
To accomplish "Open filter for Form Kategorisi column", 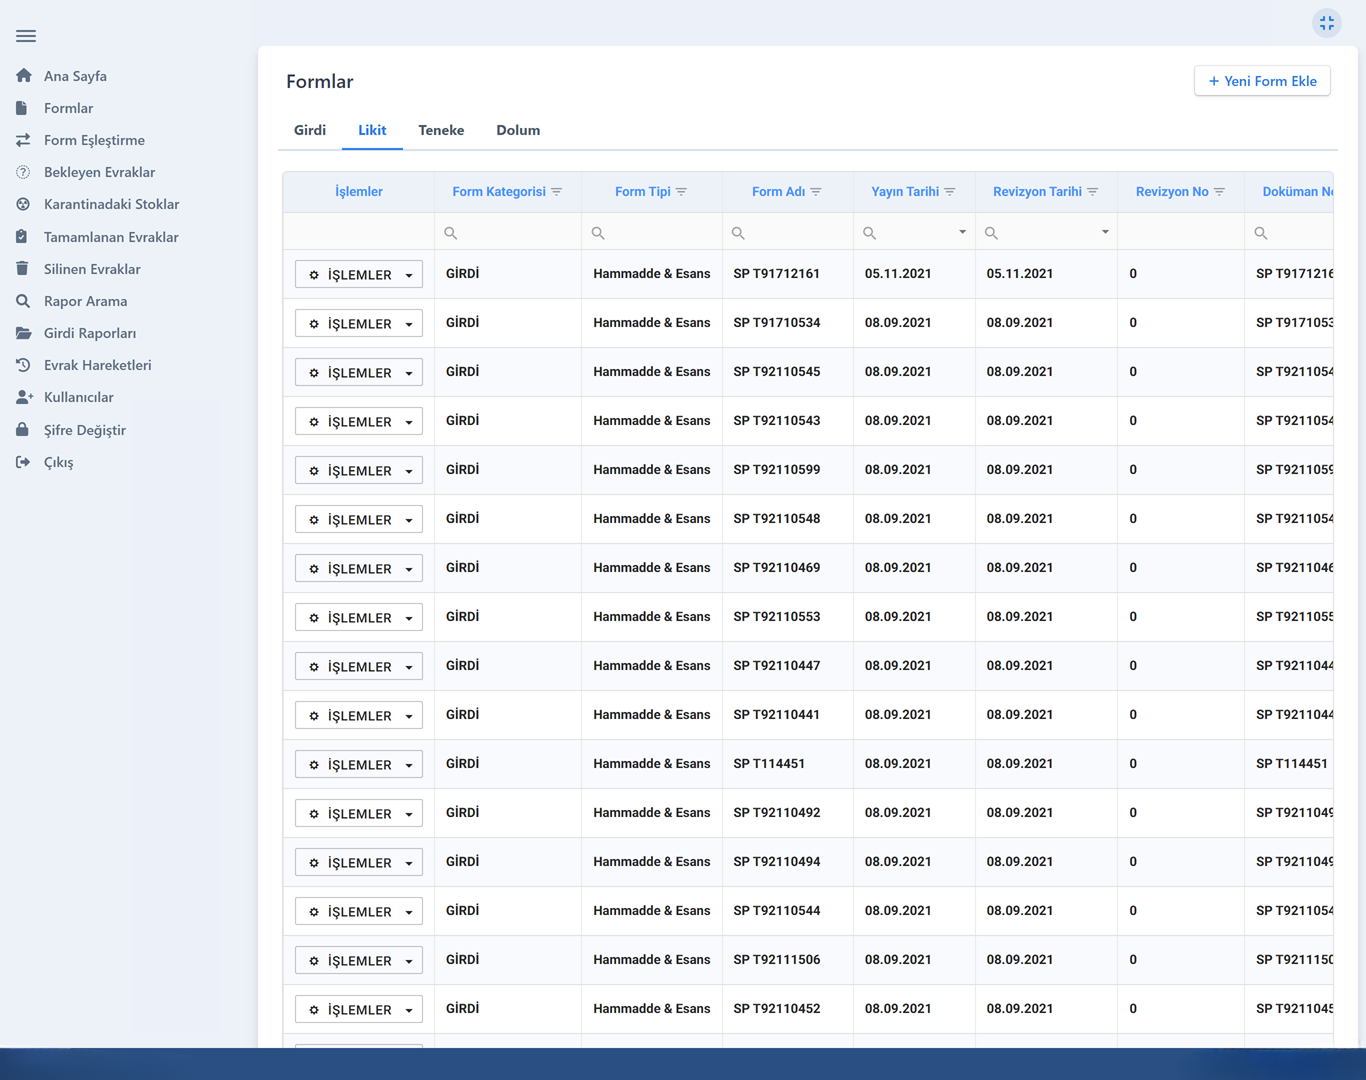I will [x=557, y=192].
